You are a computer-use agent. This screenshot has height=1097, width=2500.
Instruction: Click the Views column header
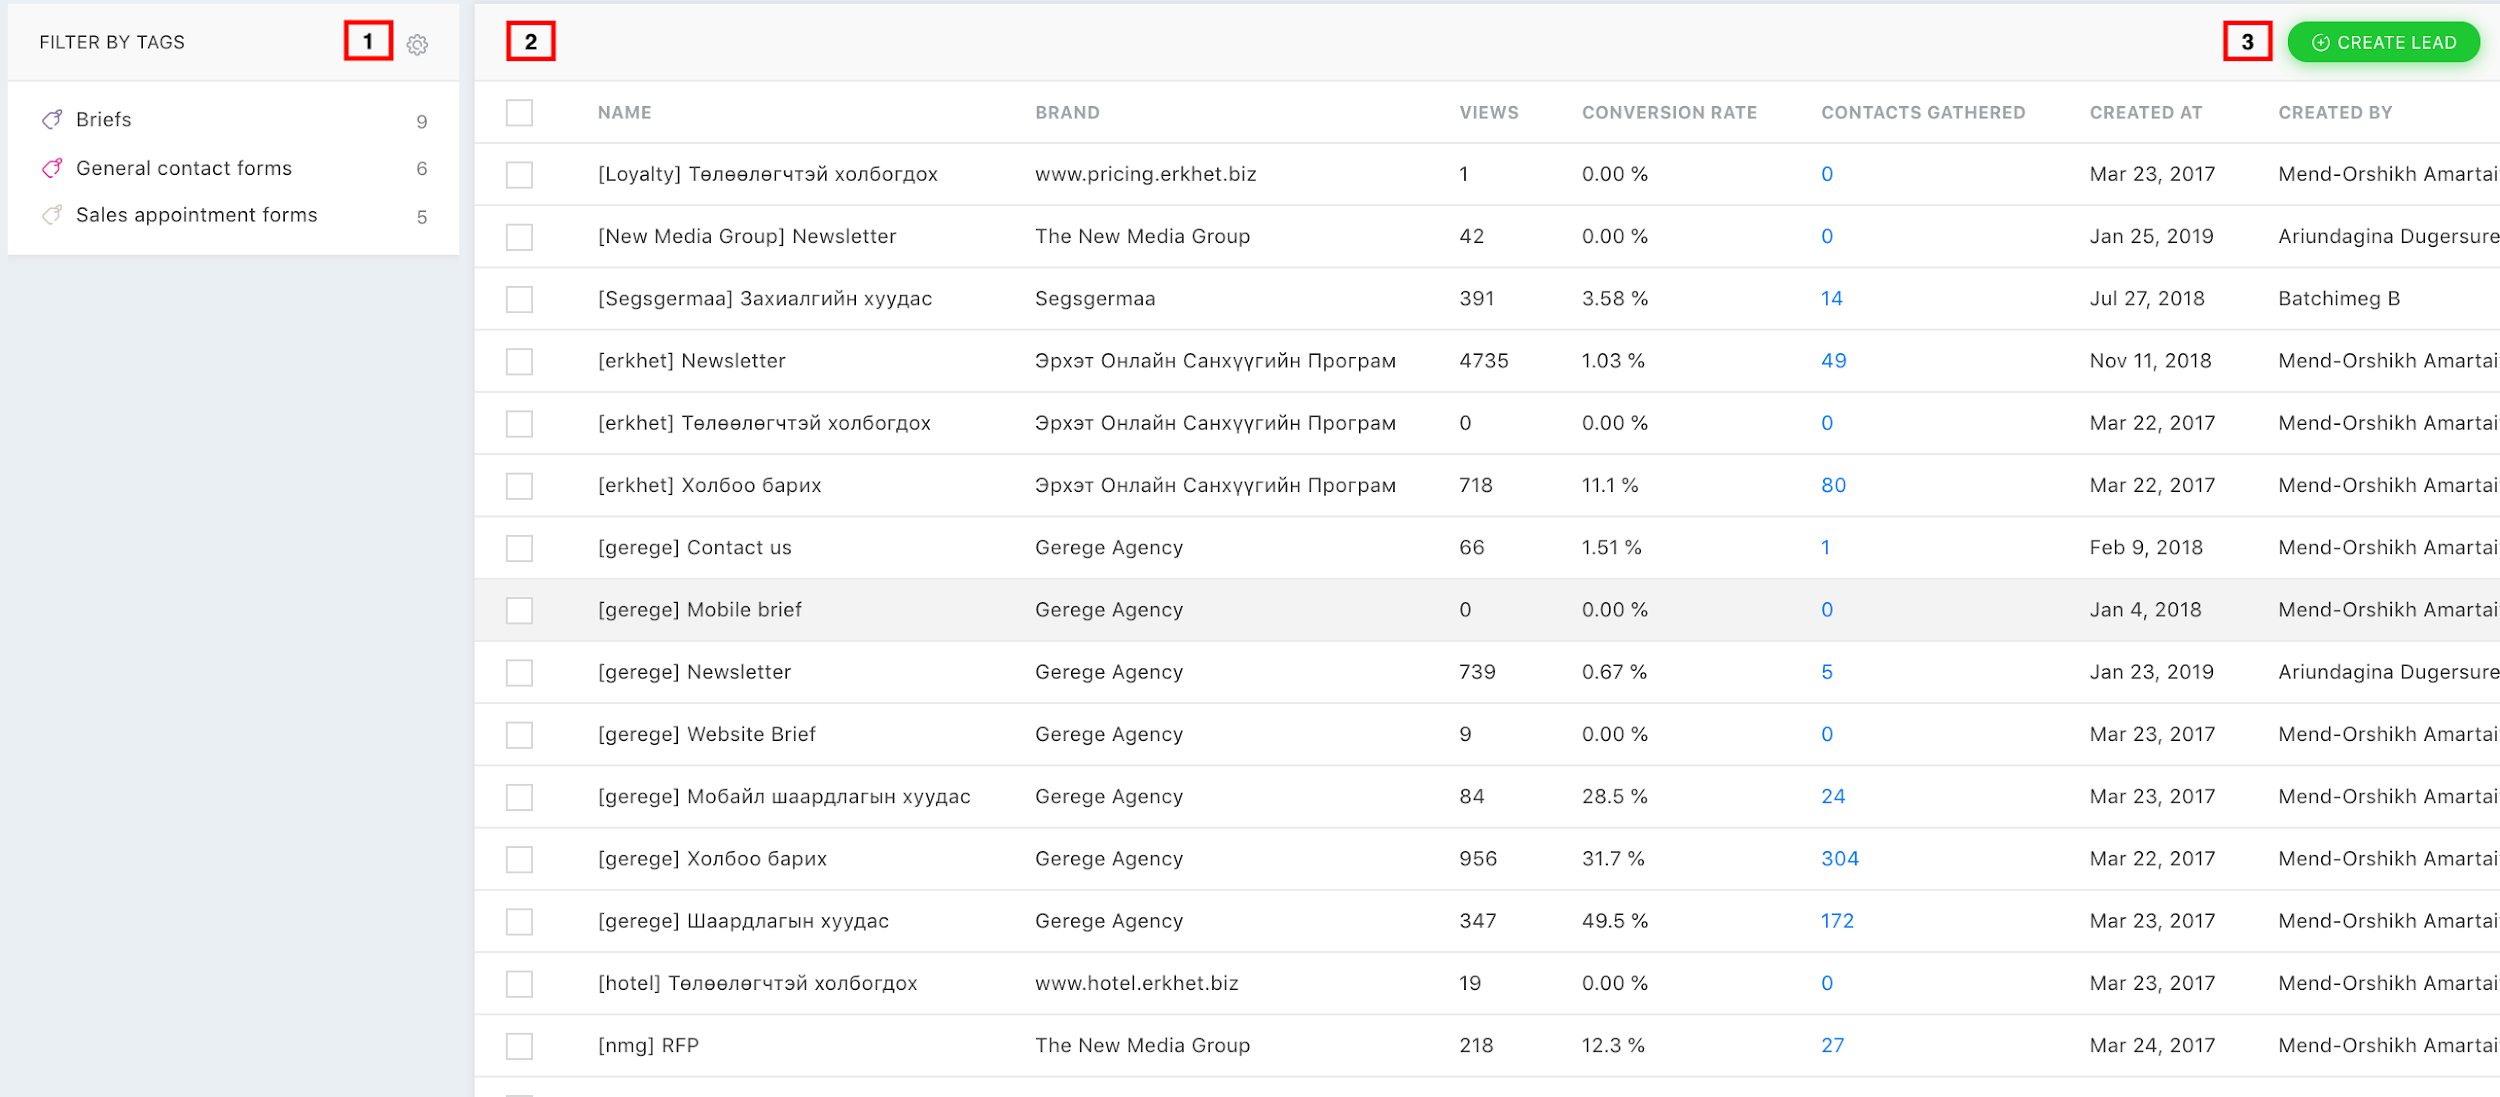tap(1488, 113)
